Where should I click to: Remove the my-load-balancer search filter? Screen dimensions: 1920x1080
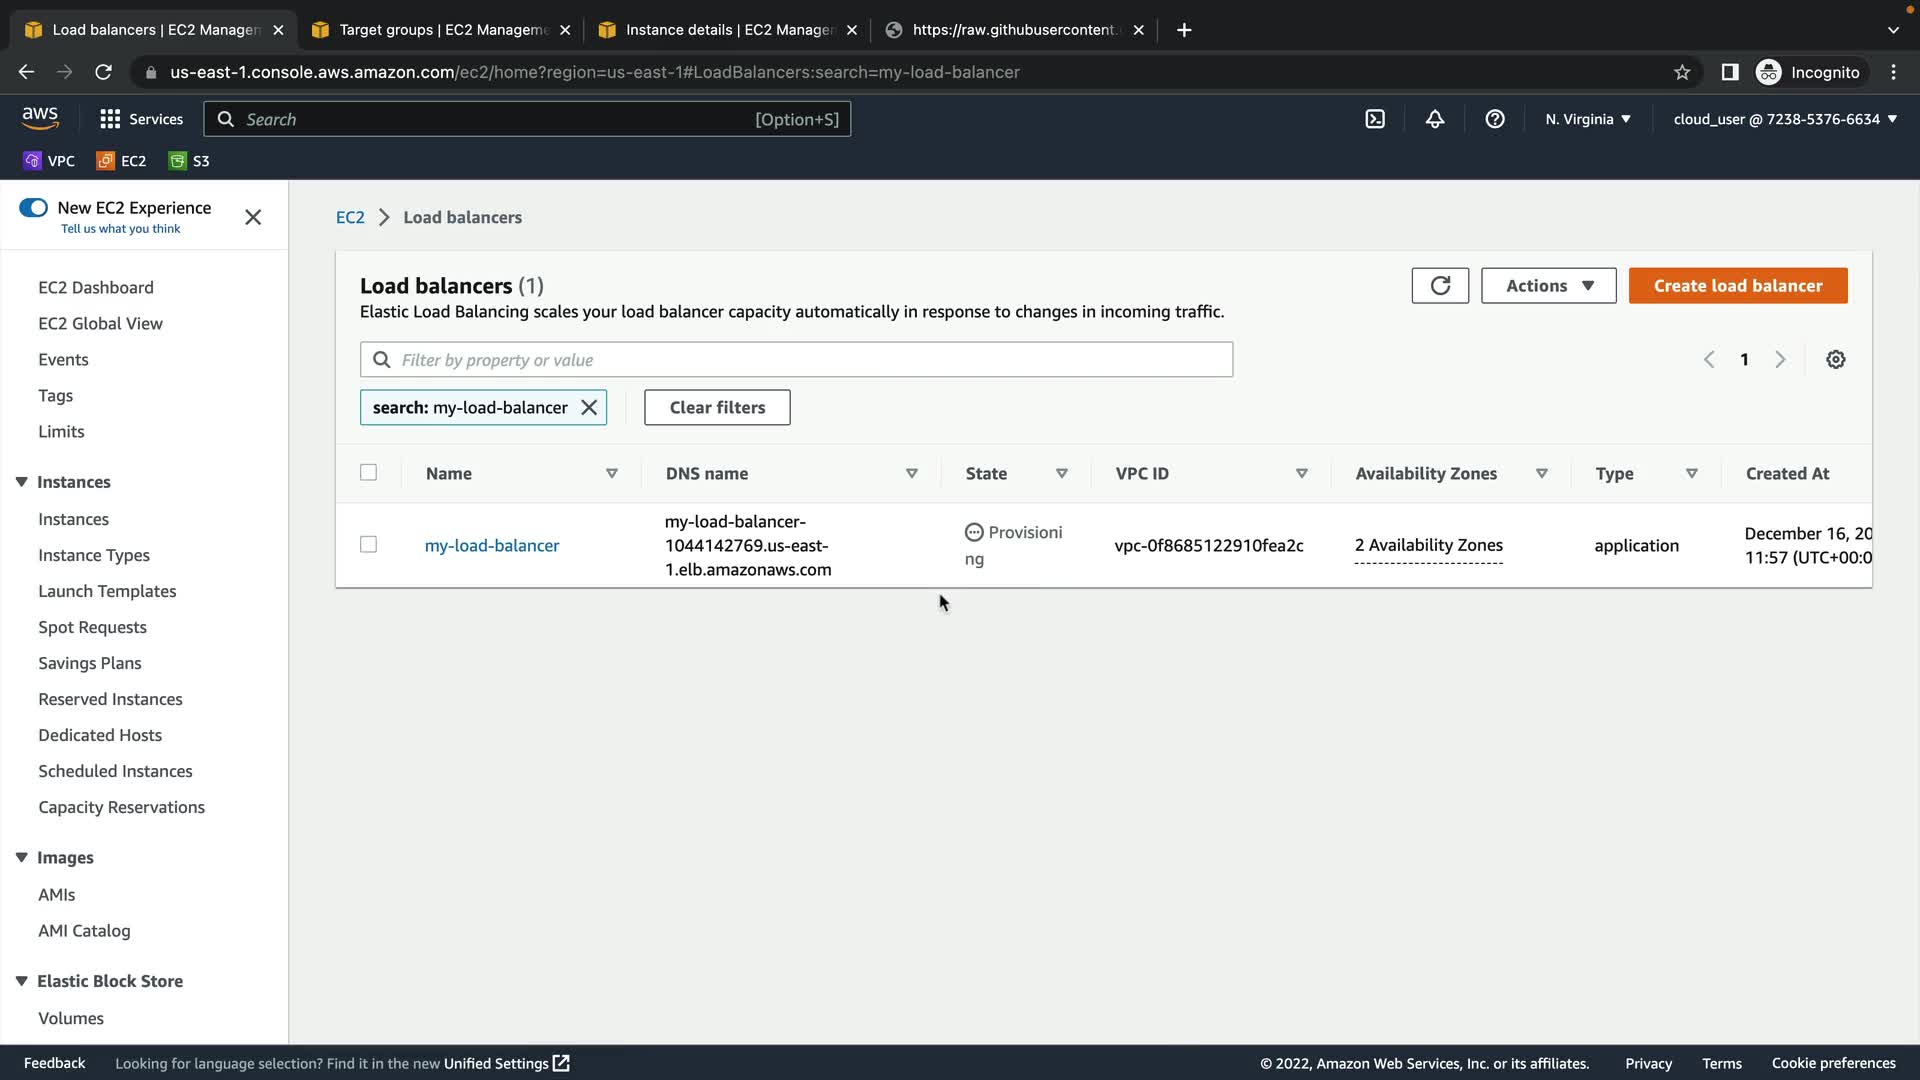[589, 408]
